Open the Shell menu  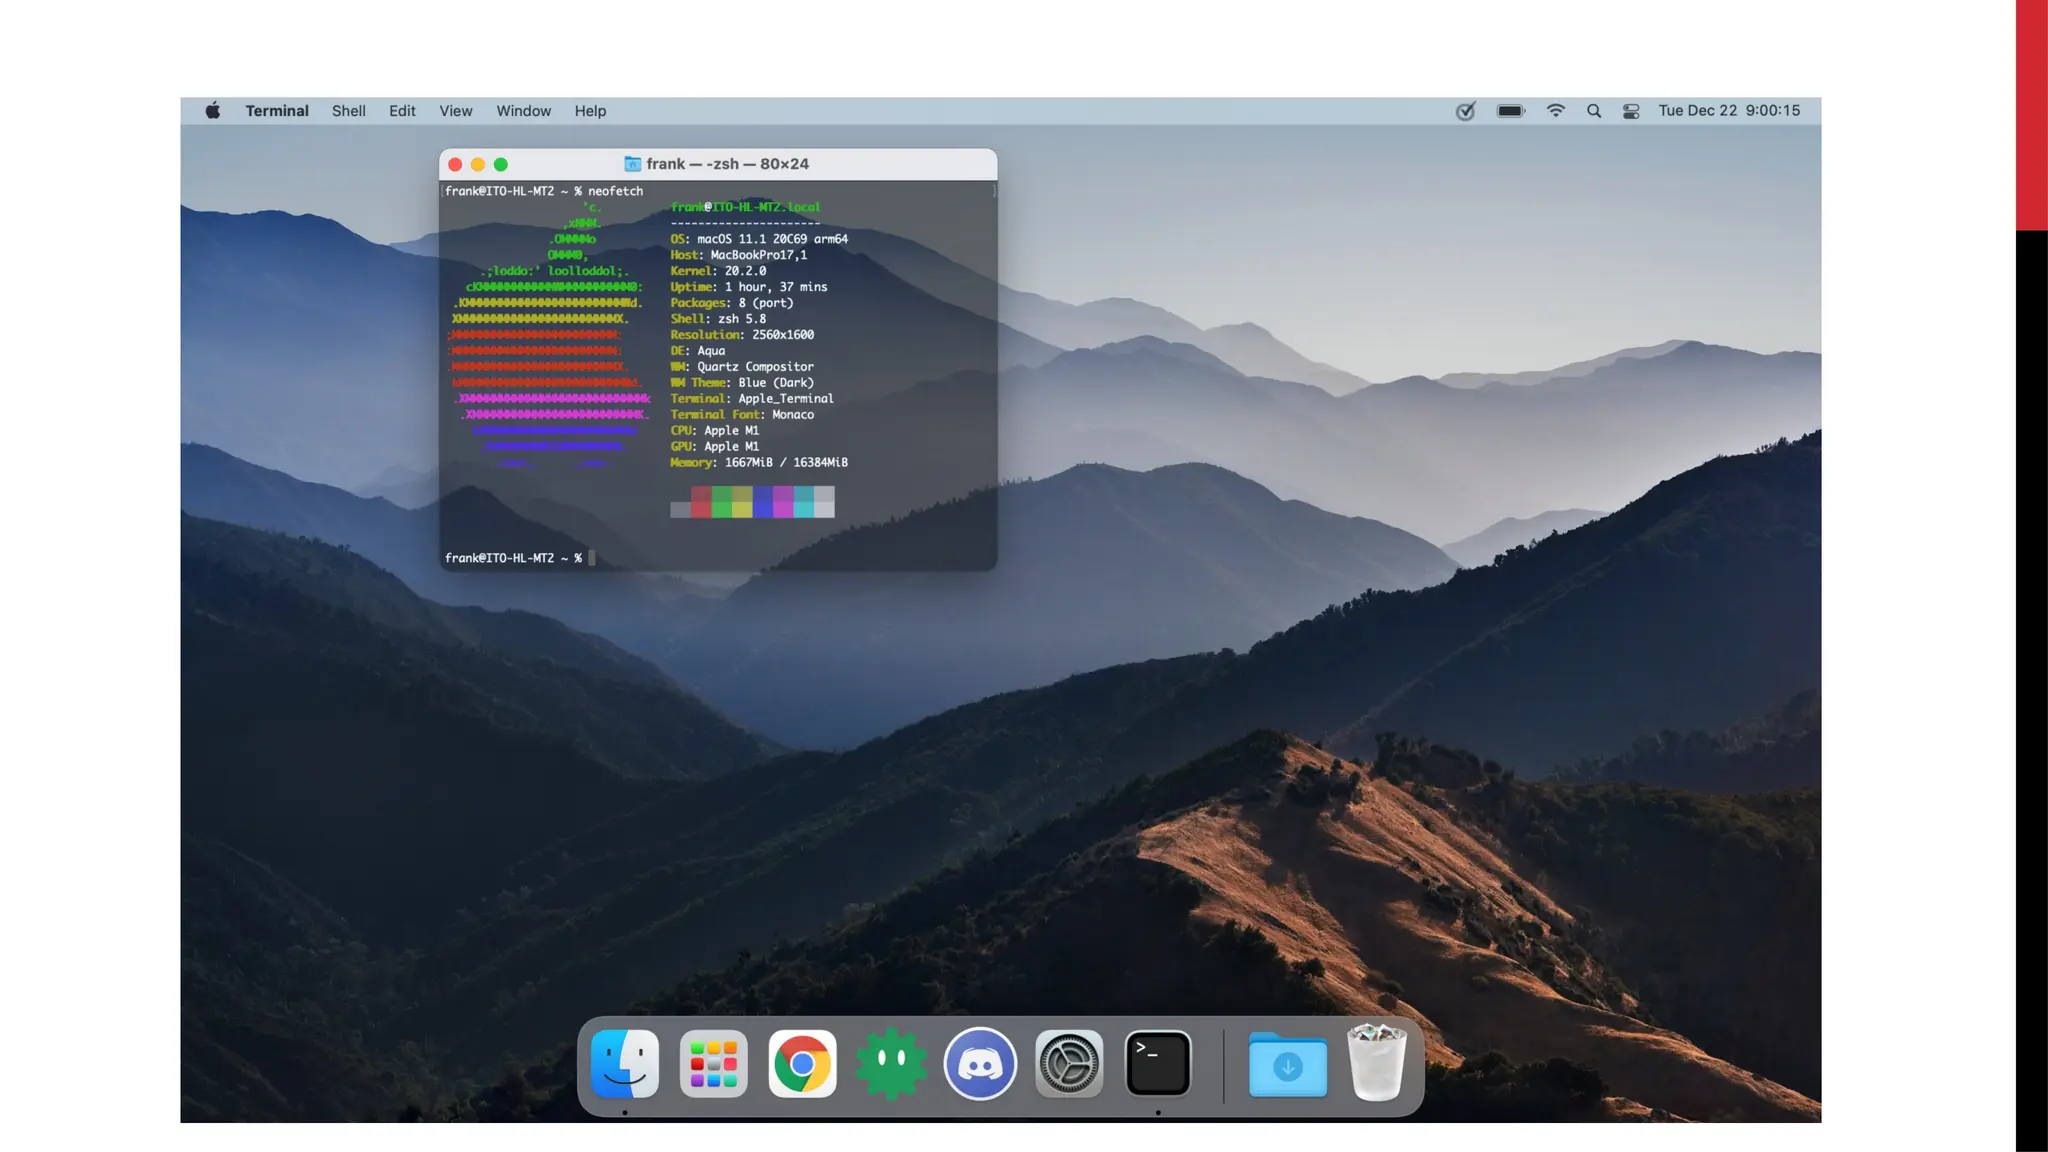348,111
